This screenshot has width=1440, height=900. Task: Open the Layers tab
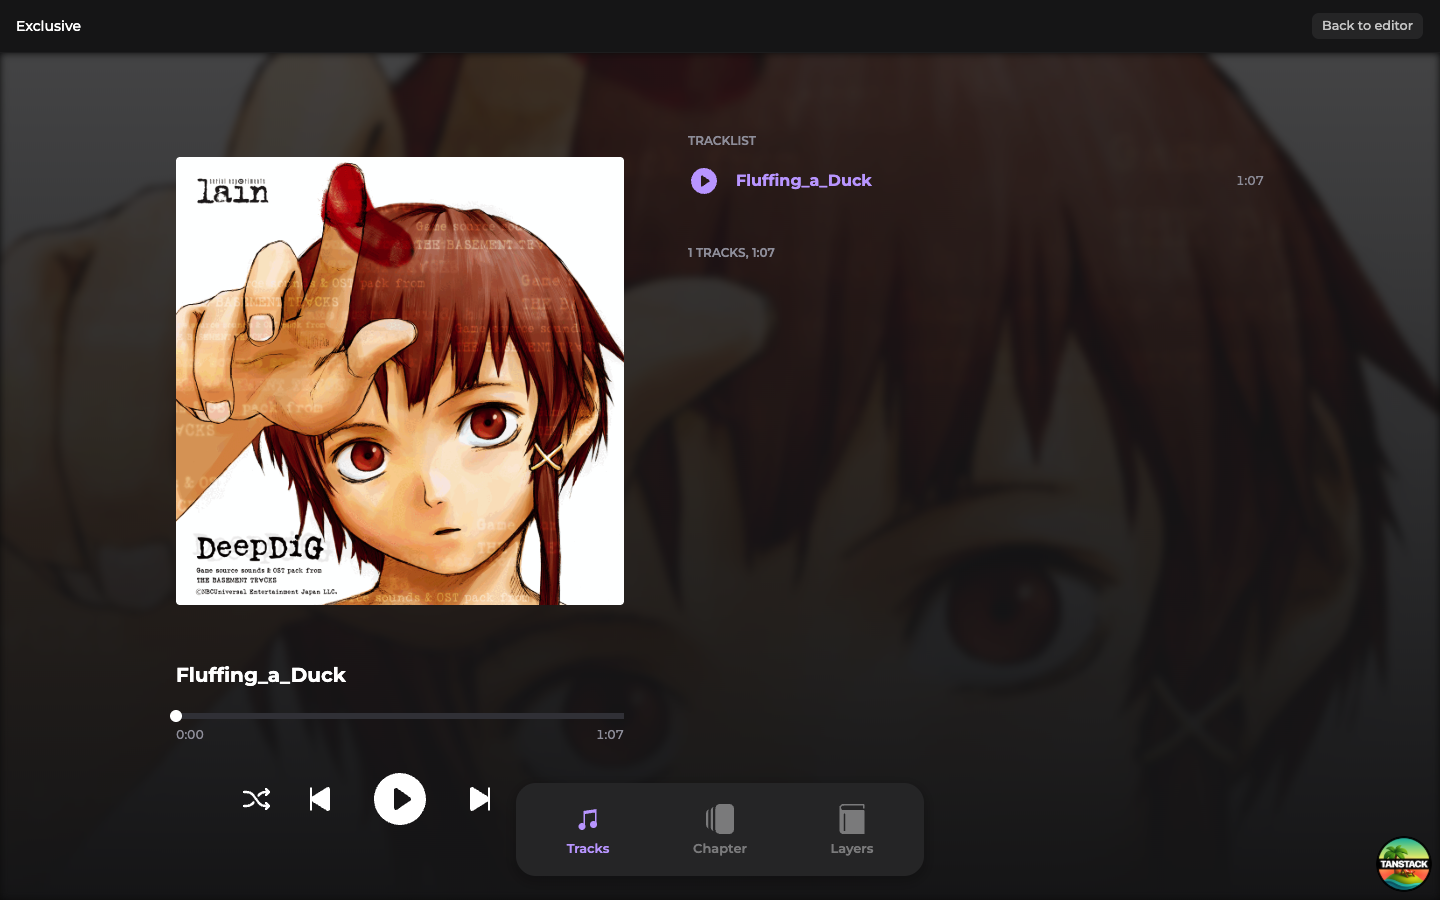(x=852, y=830)
